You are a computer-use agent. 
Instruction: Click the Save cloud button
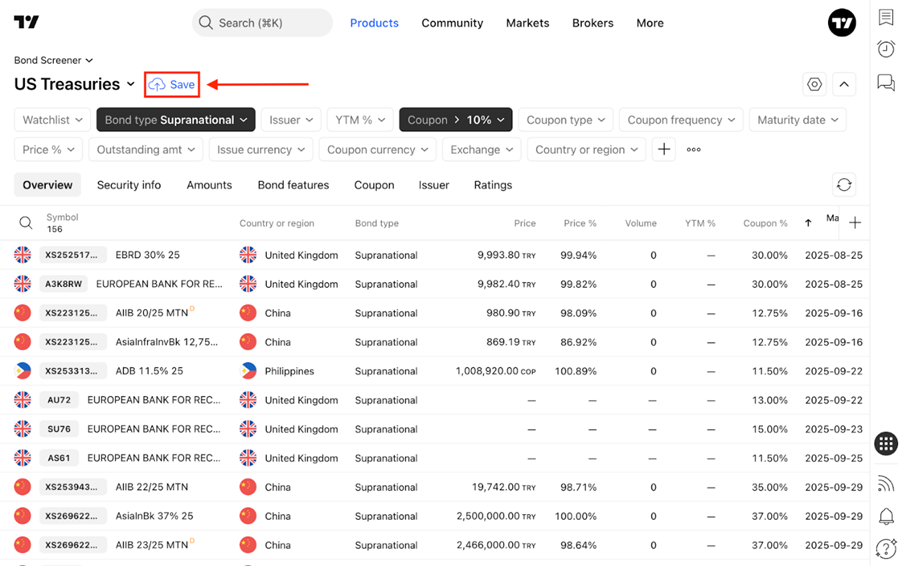[x=172, y=85]
